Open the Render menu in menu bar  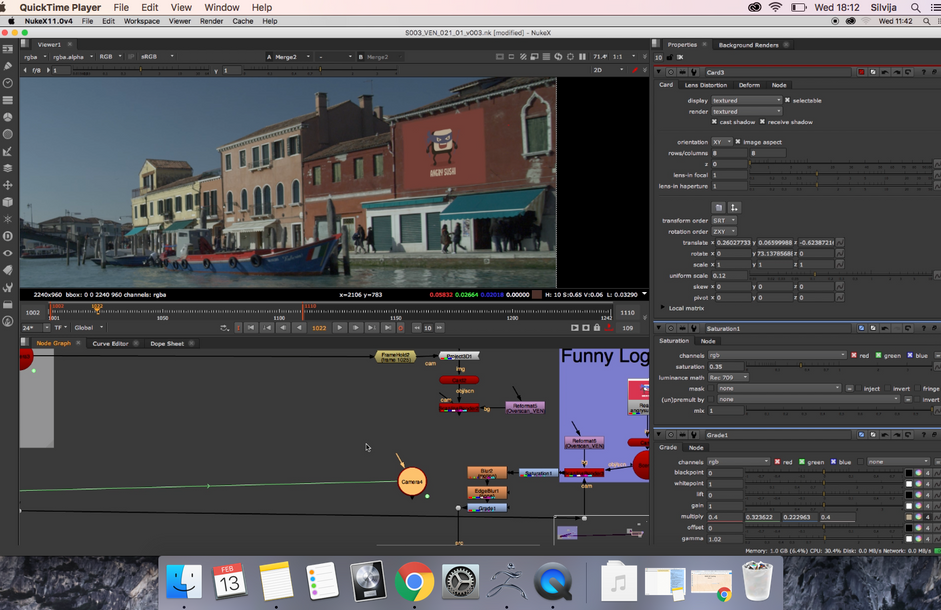(211, 21)
